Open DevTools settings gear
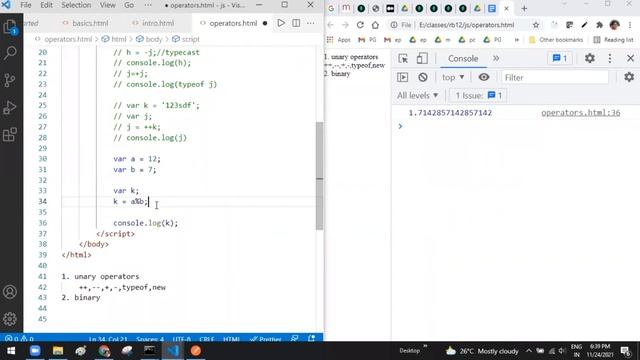640x360 pixels. click(x=589, y=58)
